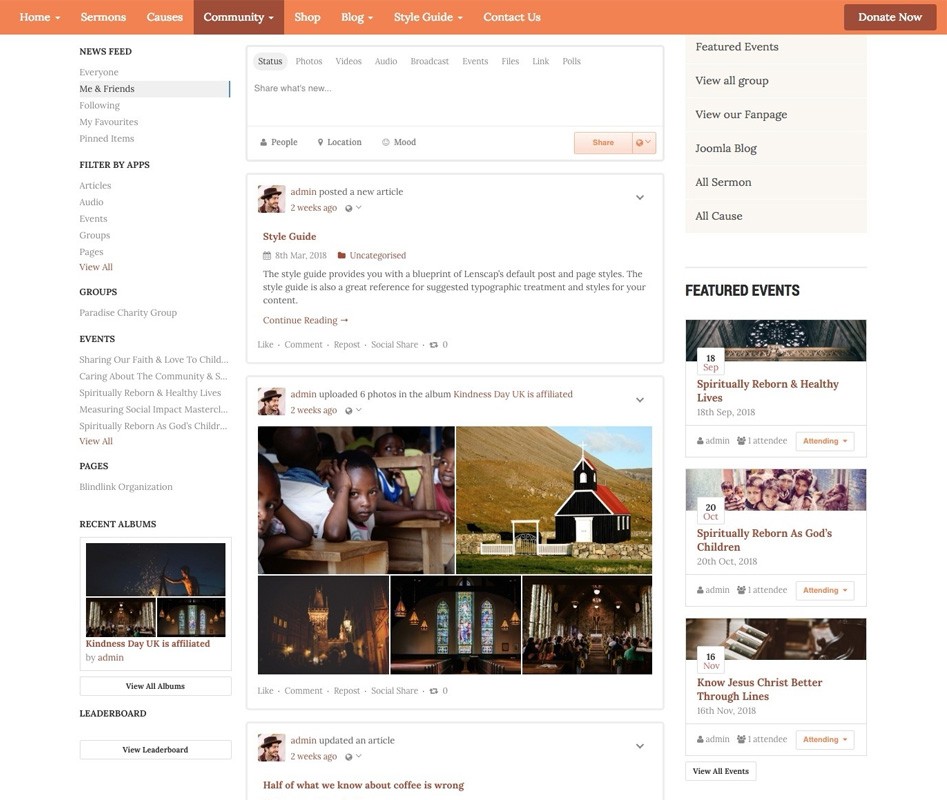Open the black church photo thumbnail

click(554, 500)
